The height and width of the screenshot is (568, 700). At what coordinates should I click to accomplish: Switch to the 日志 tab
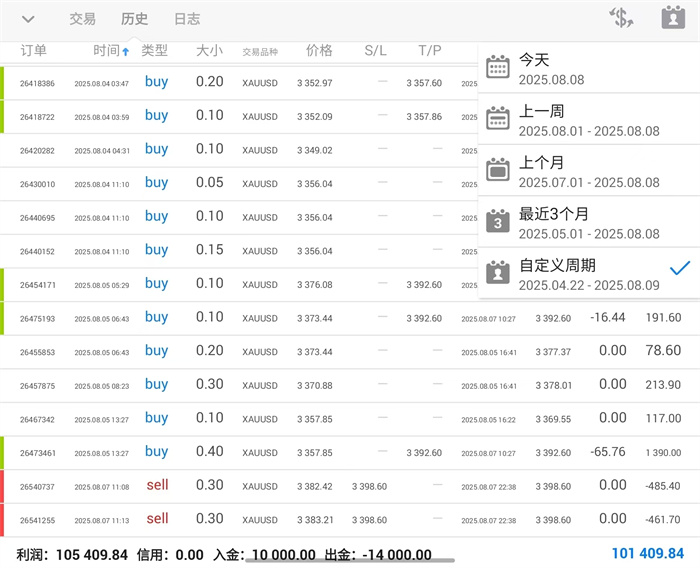[187, 19]
